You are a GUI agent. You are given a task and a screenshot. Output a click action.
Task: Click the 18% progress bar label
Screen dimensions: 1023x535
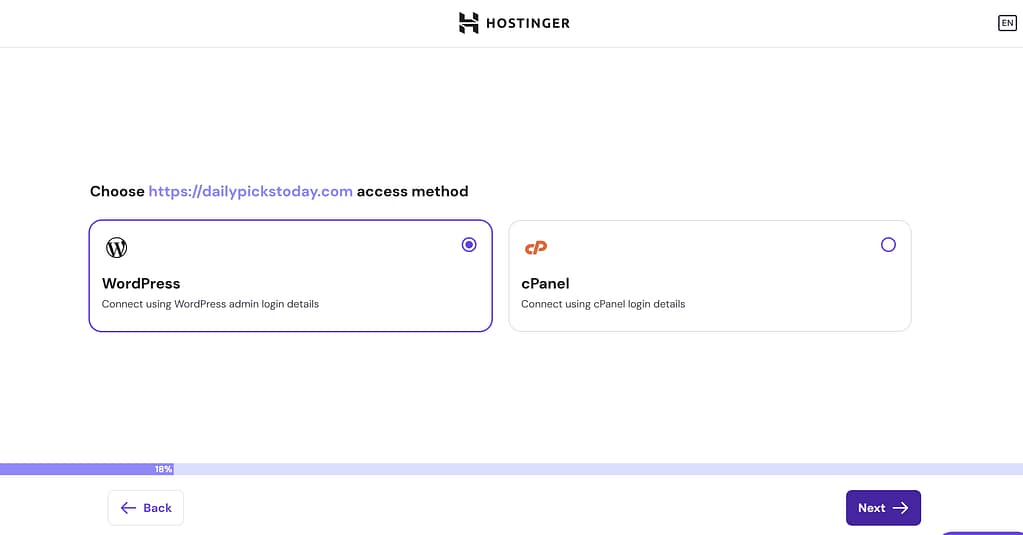click(x=163, y=469)
